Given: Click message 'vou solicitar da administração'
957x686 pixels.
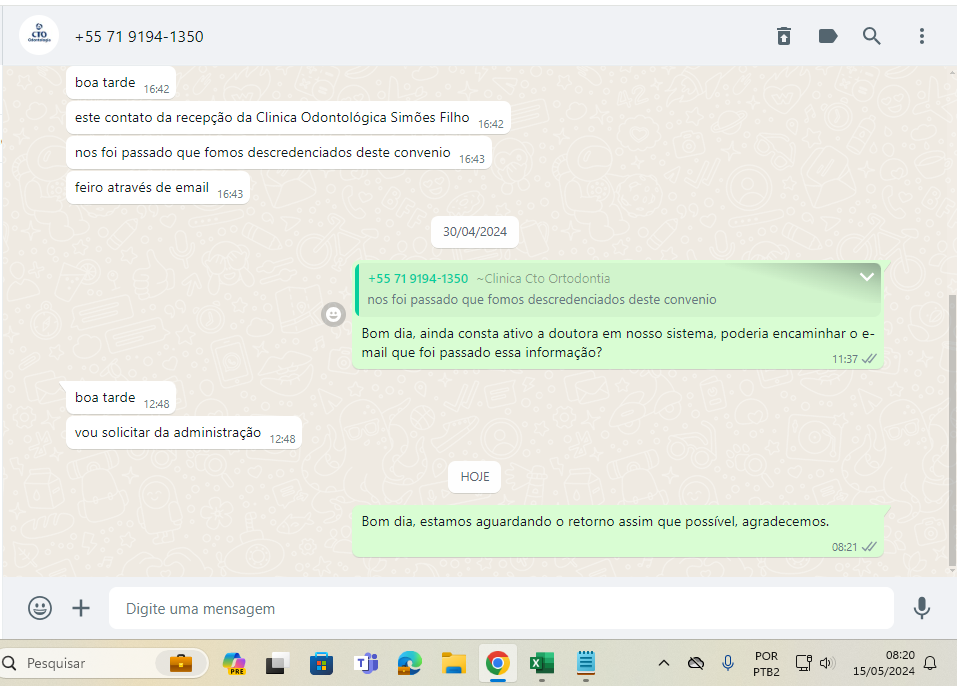Looking at the screenshot, I should (x=184, y=433).
